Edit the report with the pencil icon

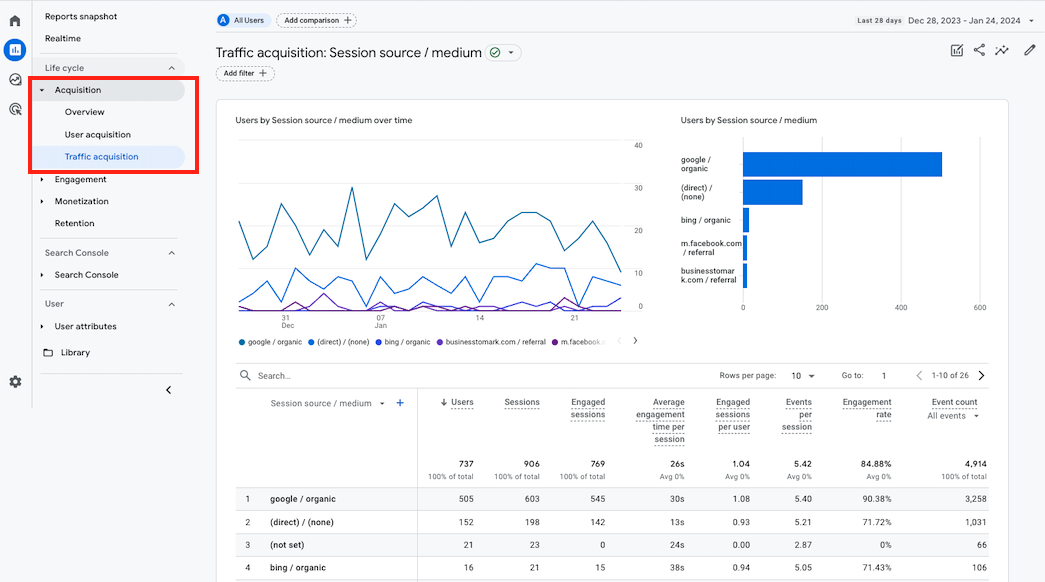click(x=1030, y=50)
